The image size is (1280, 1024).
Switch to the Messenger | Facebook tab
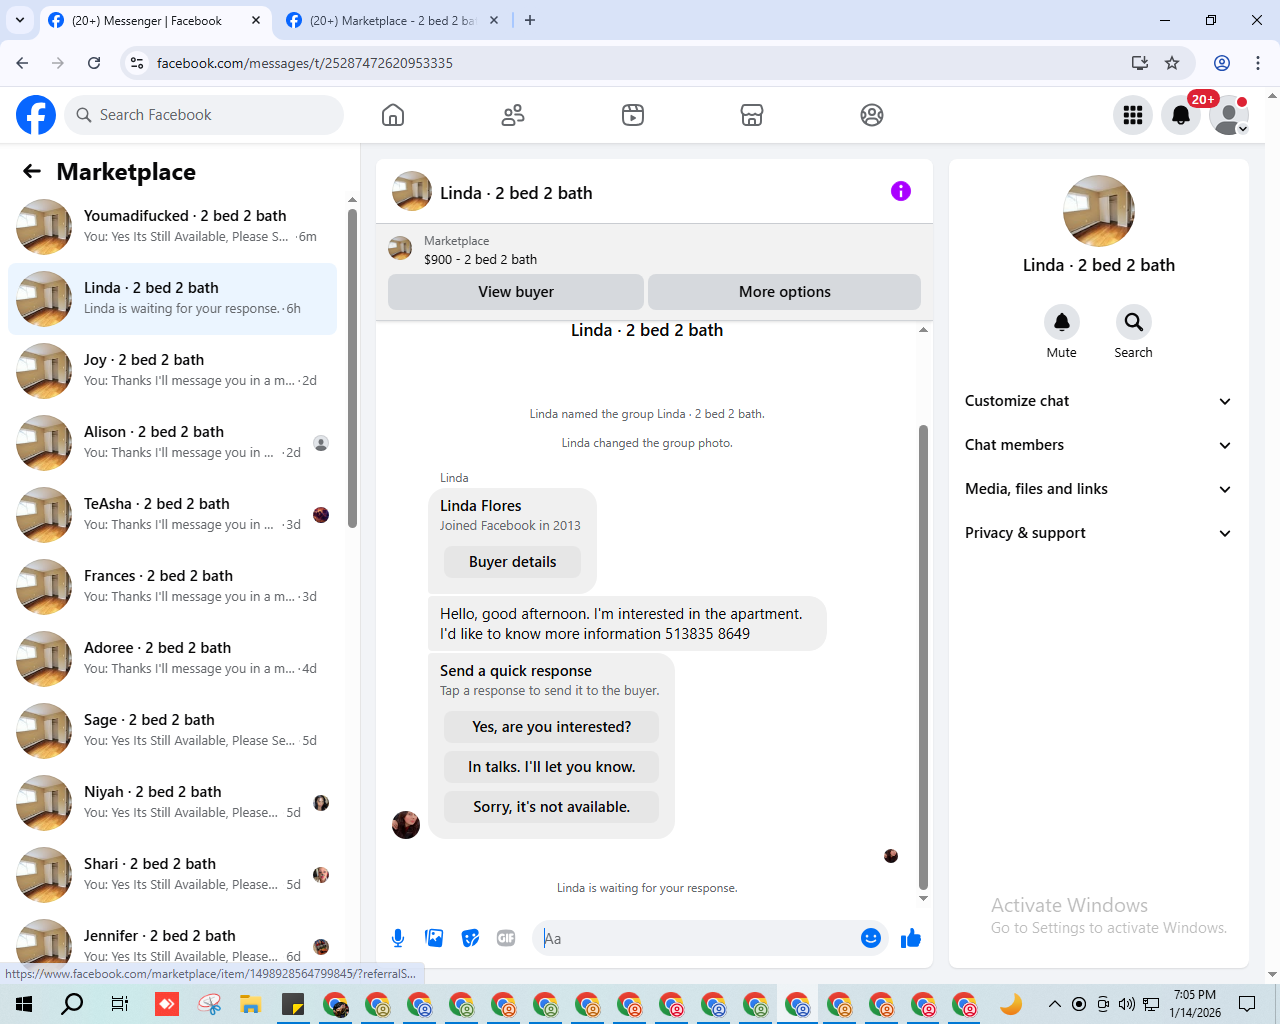coord(155,20)
